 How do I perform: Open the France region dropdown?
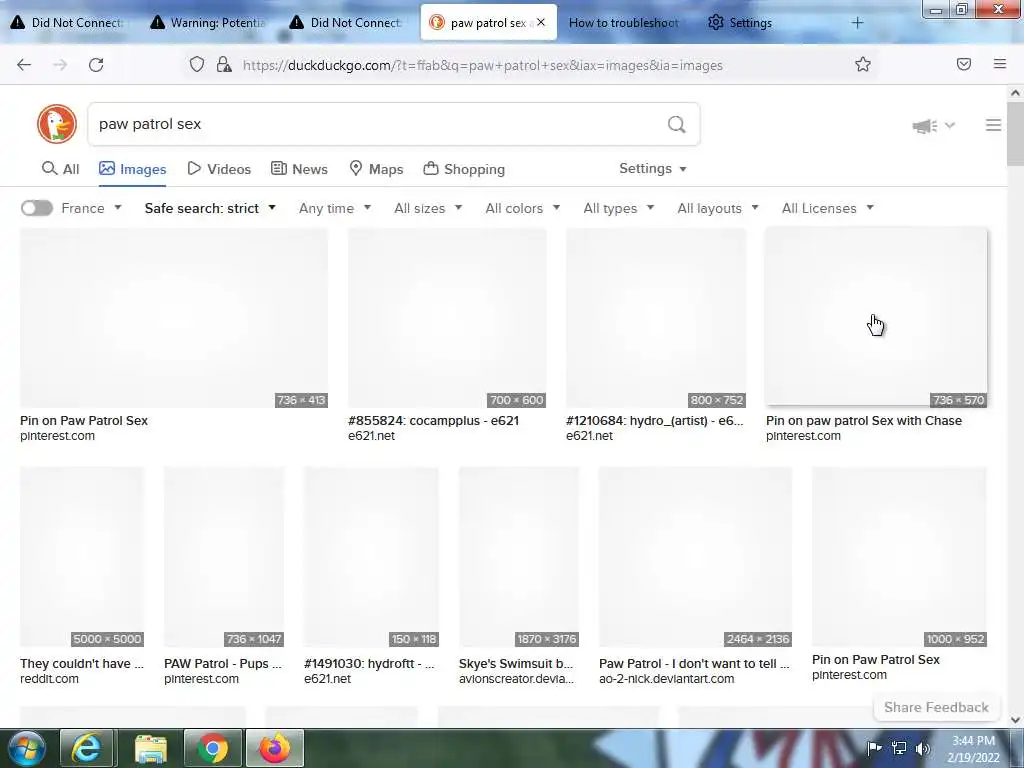tap(91, 208)
